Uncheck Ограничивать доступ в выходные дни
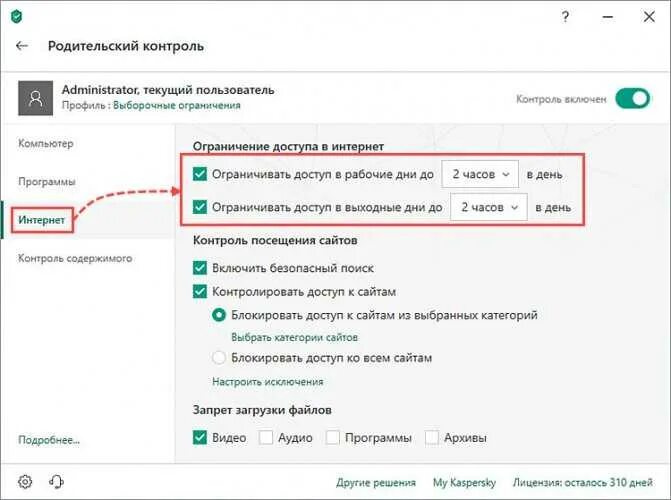The height and width of the screenshot is (500, 671). 200,207
